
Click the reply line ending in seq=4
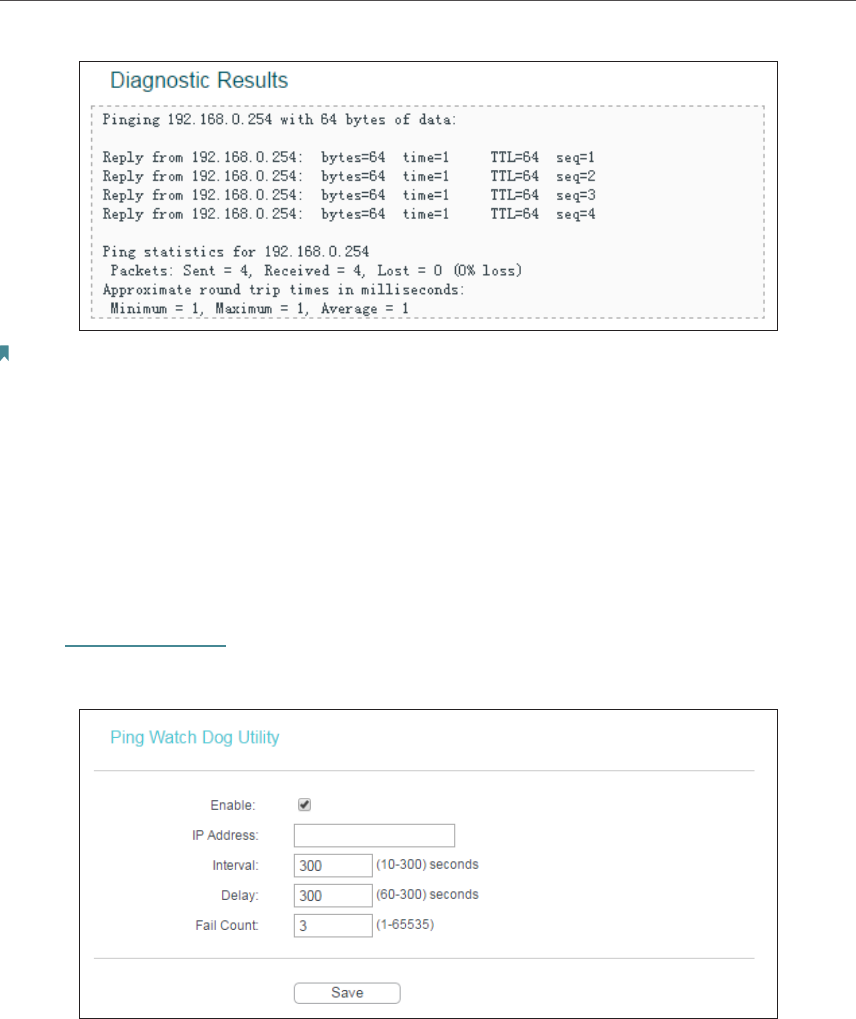click(348, 214)
